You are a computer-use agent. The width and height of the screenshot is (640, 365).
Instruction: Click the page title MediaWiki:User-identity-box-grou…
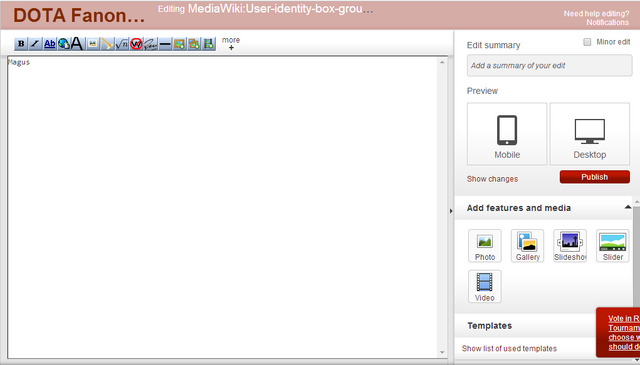pos(280,9)
